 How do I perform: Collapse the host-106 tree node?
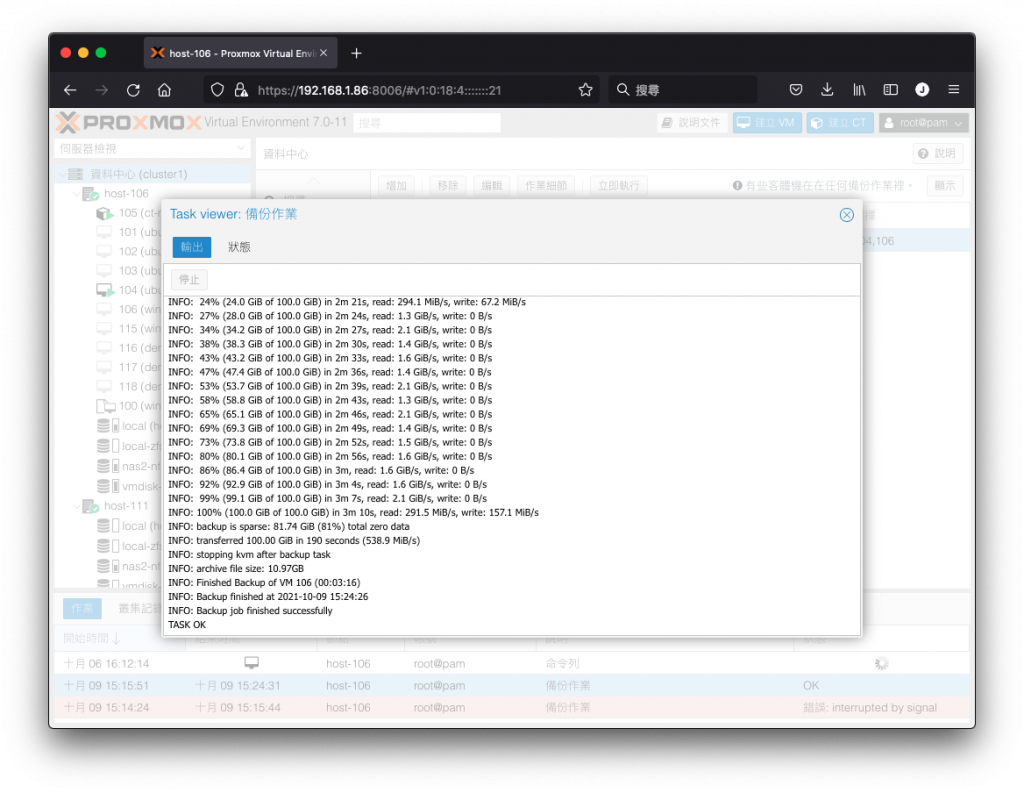pos(76,194)
